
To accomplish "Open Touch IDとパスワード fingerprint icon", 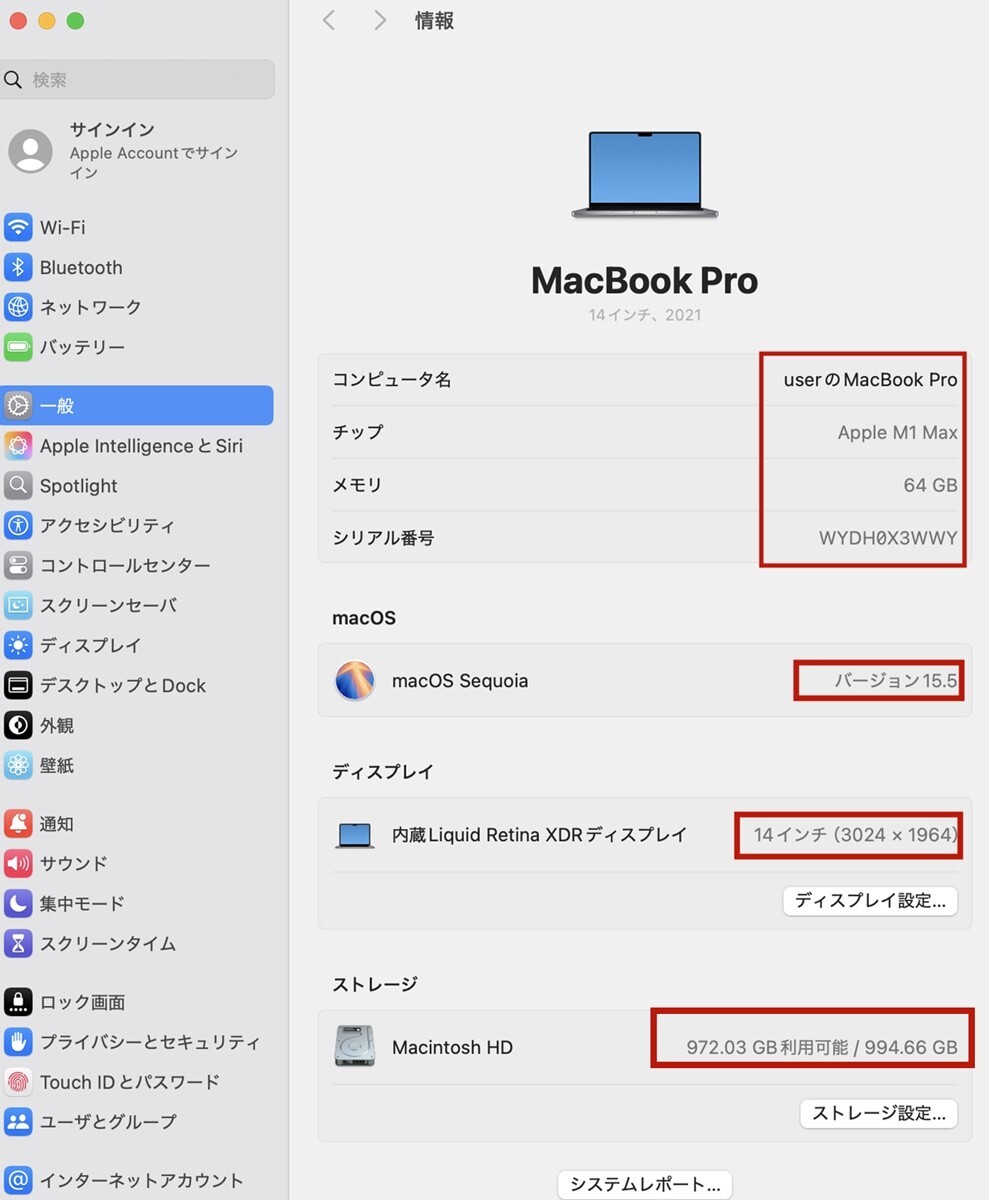I will (x=18, y=1081).
